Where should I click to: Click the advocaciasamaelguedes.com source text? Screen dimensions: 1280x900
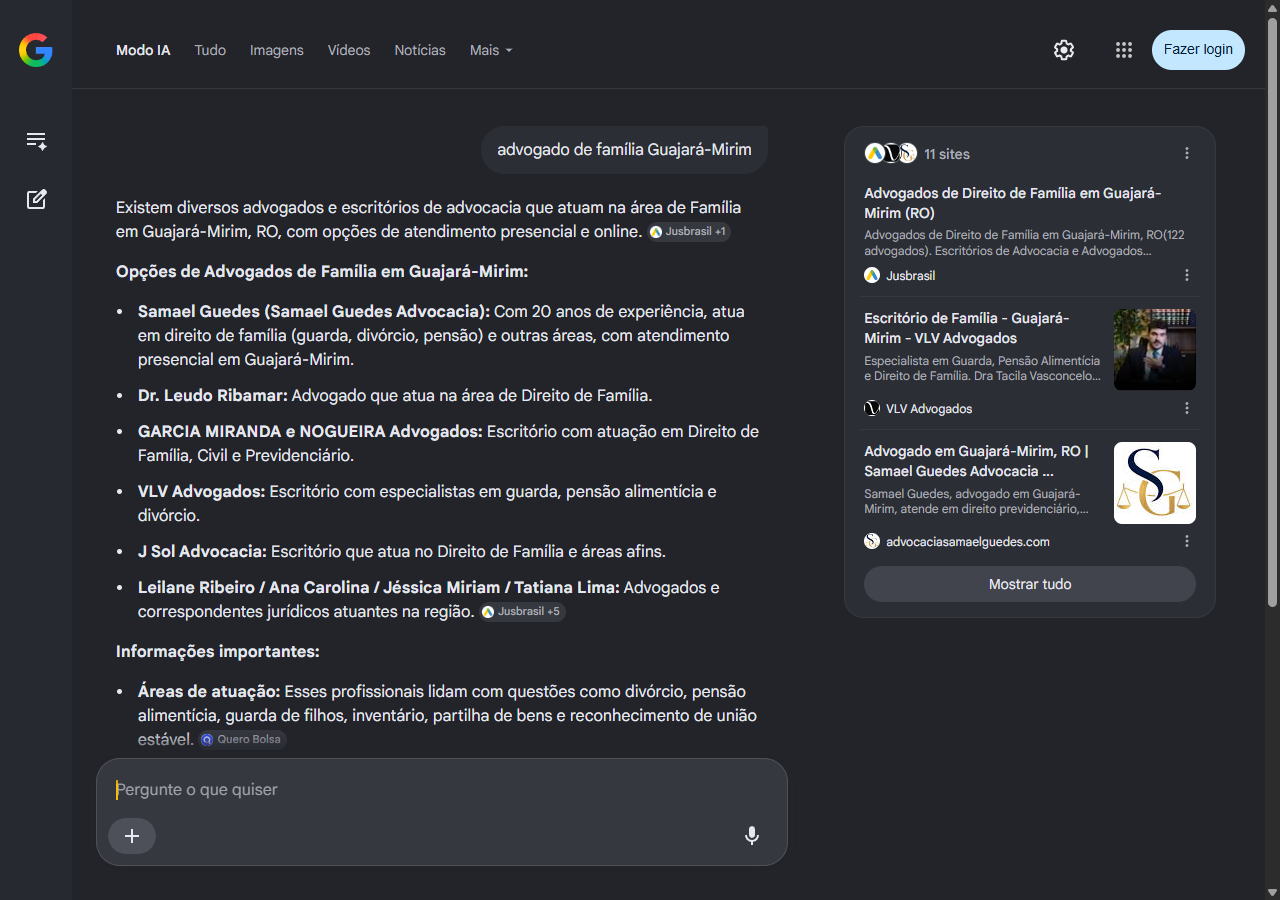(968, 542)
